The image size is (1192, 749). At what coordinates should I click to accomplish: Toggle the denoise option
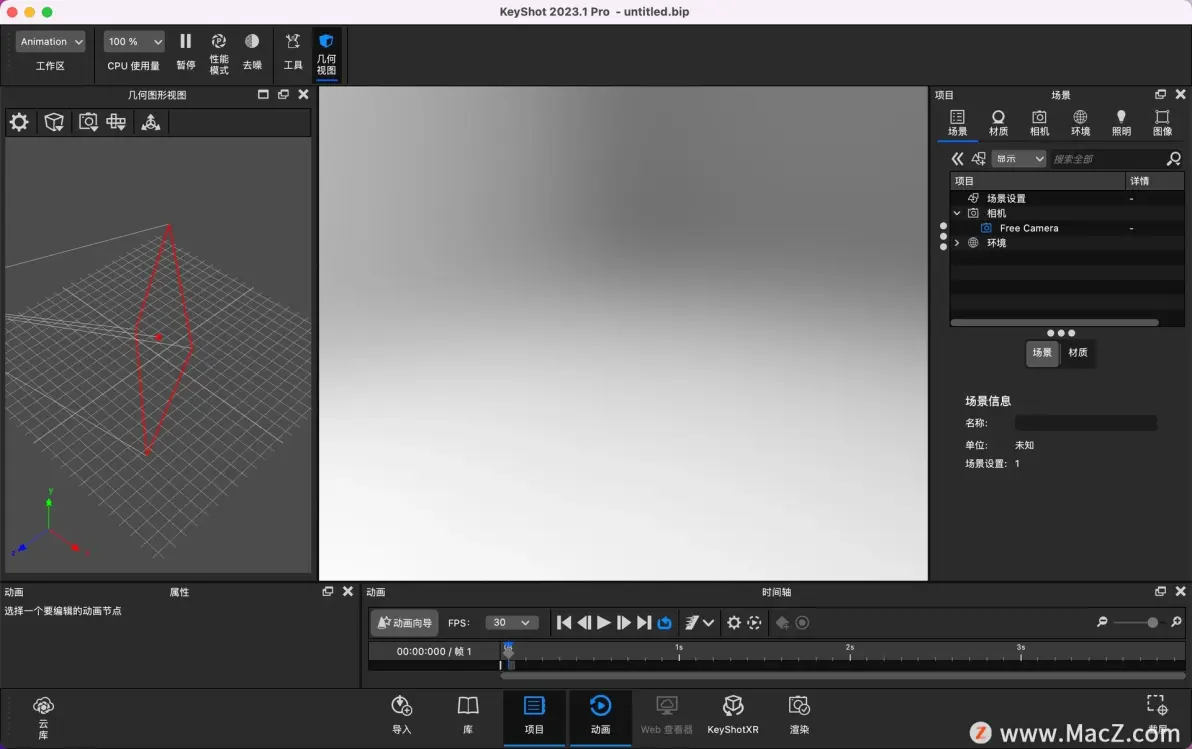tap(252, 51)
